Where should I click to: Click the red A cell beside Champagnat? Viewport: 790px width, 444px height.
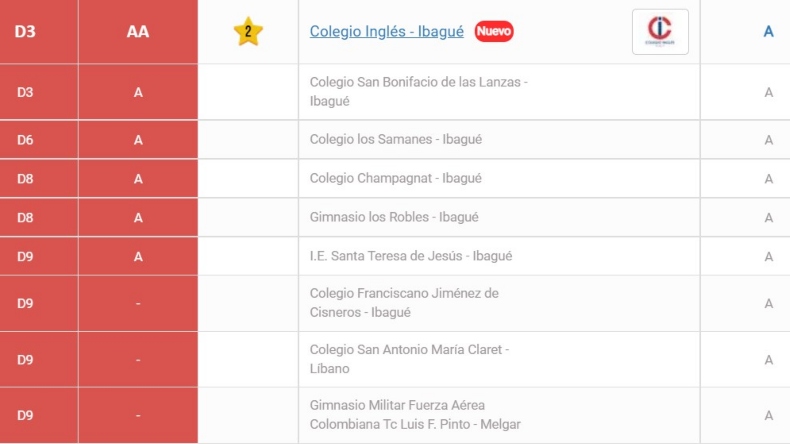click(x=138, y=179)
